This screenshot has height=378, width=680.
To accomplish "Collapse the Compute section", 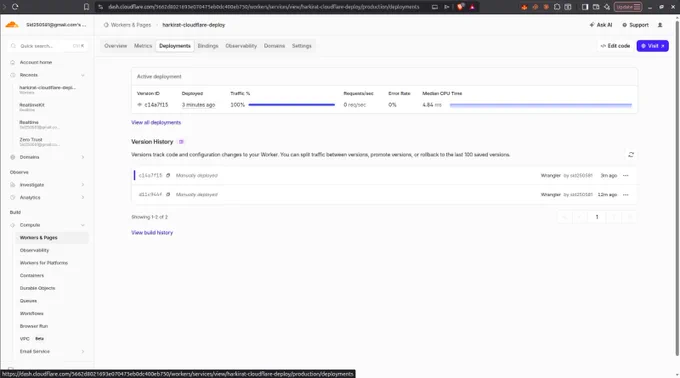I will tap(83, 225).
